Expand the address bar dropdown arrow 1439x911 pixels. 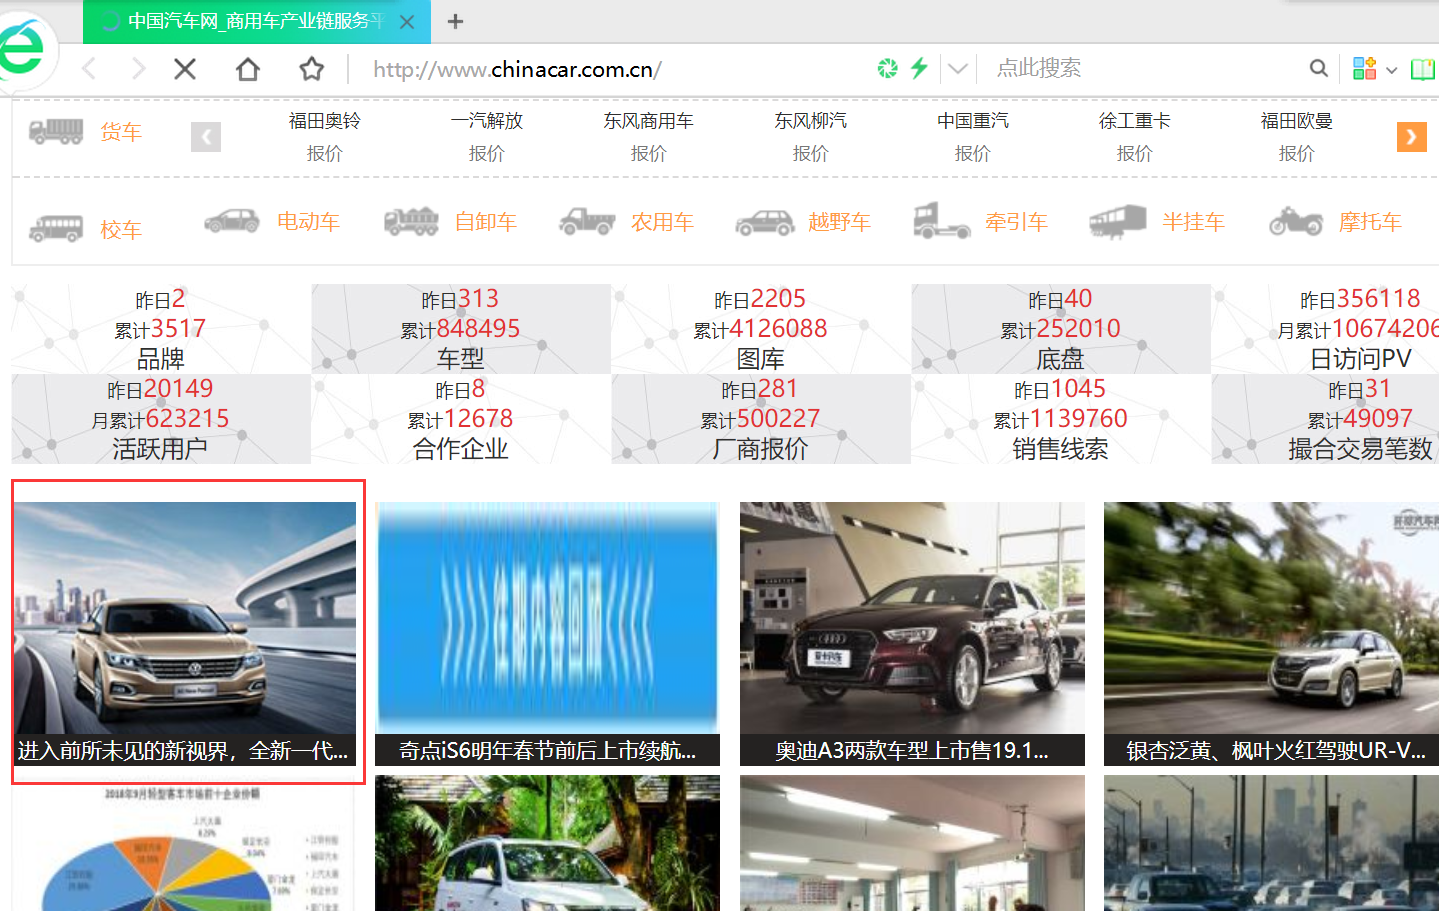tap(958, 69)
